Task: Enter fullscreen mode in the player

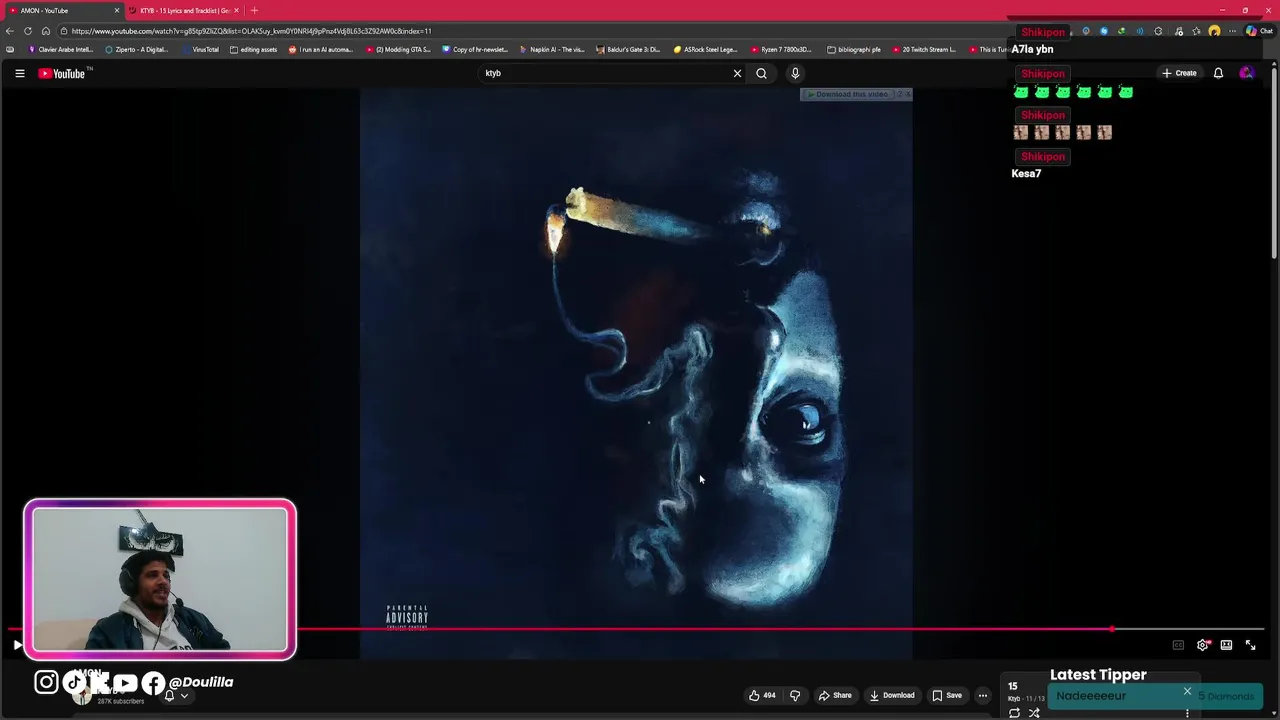Action: [x=1250, y=645]
